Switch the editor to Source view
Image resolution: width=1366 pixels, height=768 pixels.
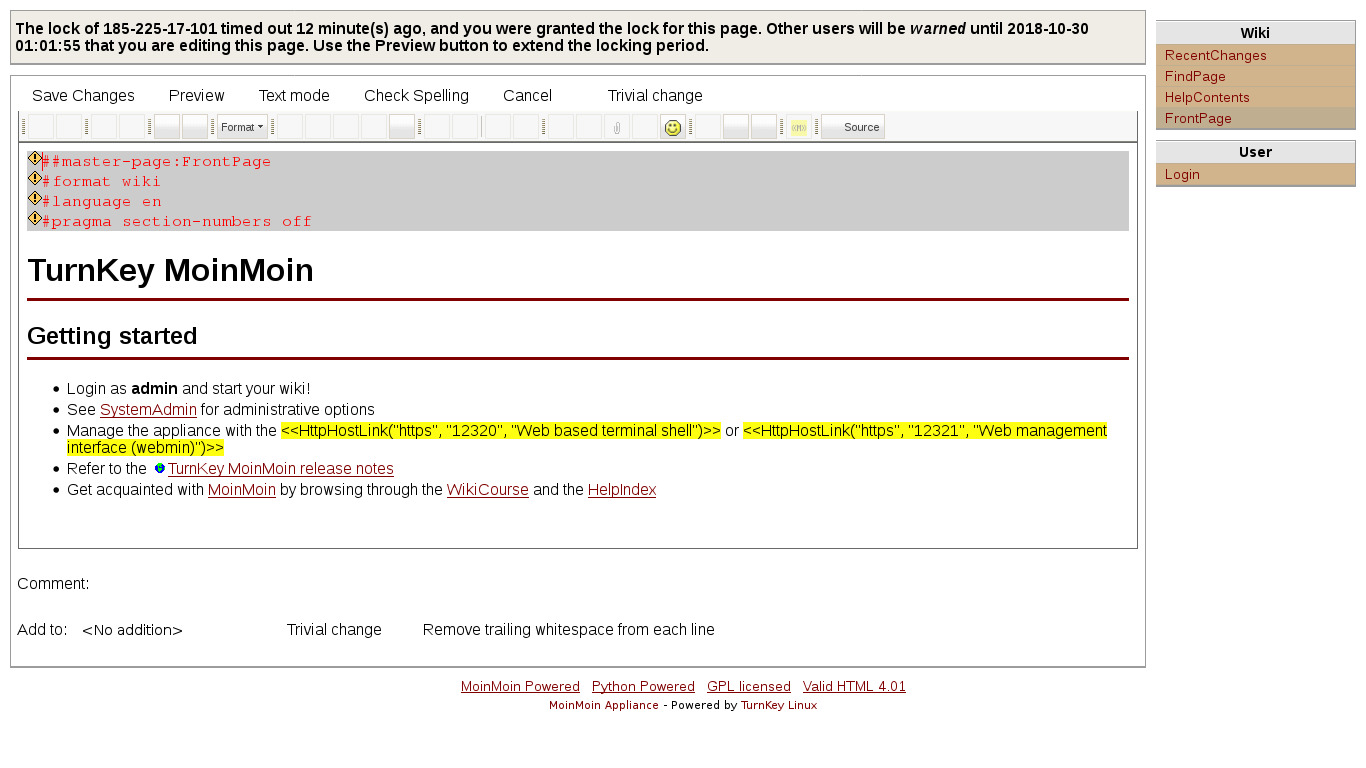point(853,127)
